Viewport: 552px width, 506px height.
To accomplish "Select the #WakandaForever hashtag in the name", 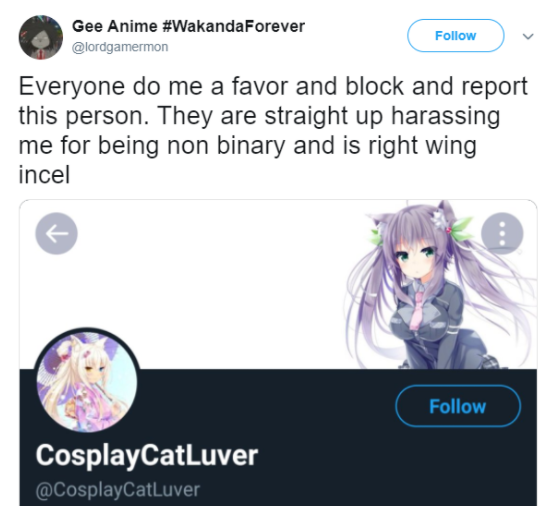I will 234,26.
